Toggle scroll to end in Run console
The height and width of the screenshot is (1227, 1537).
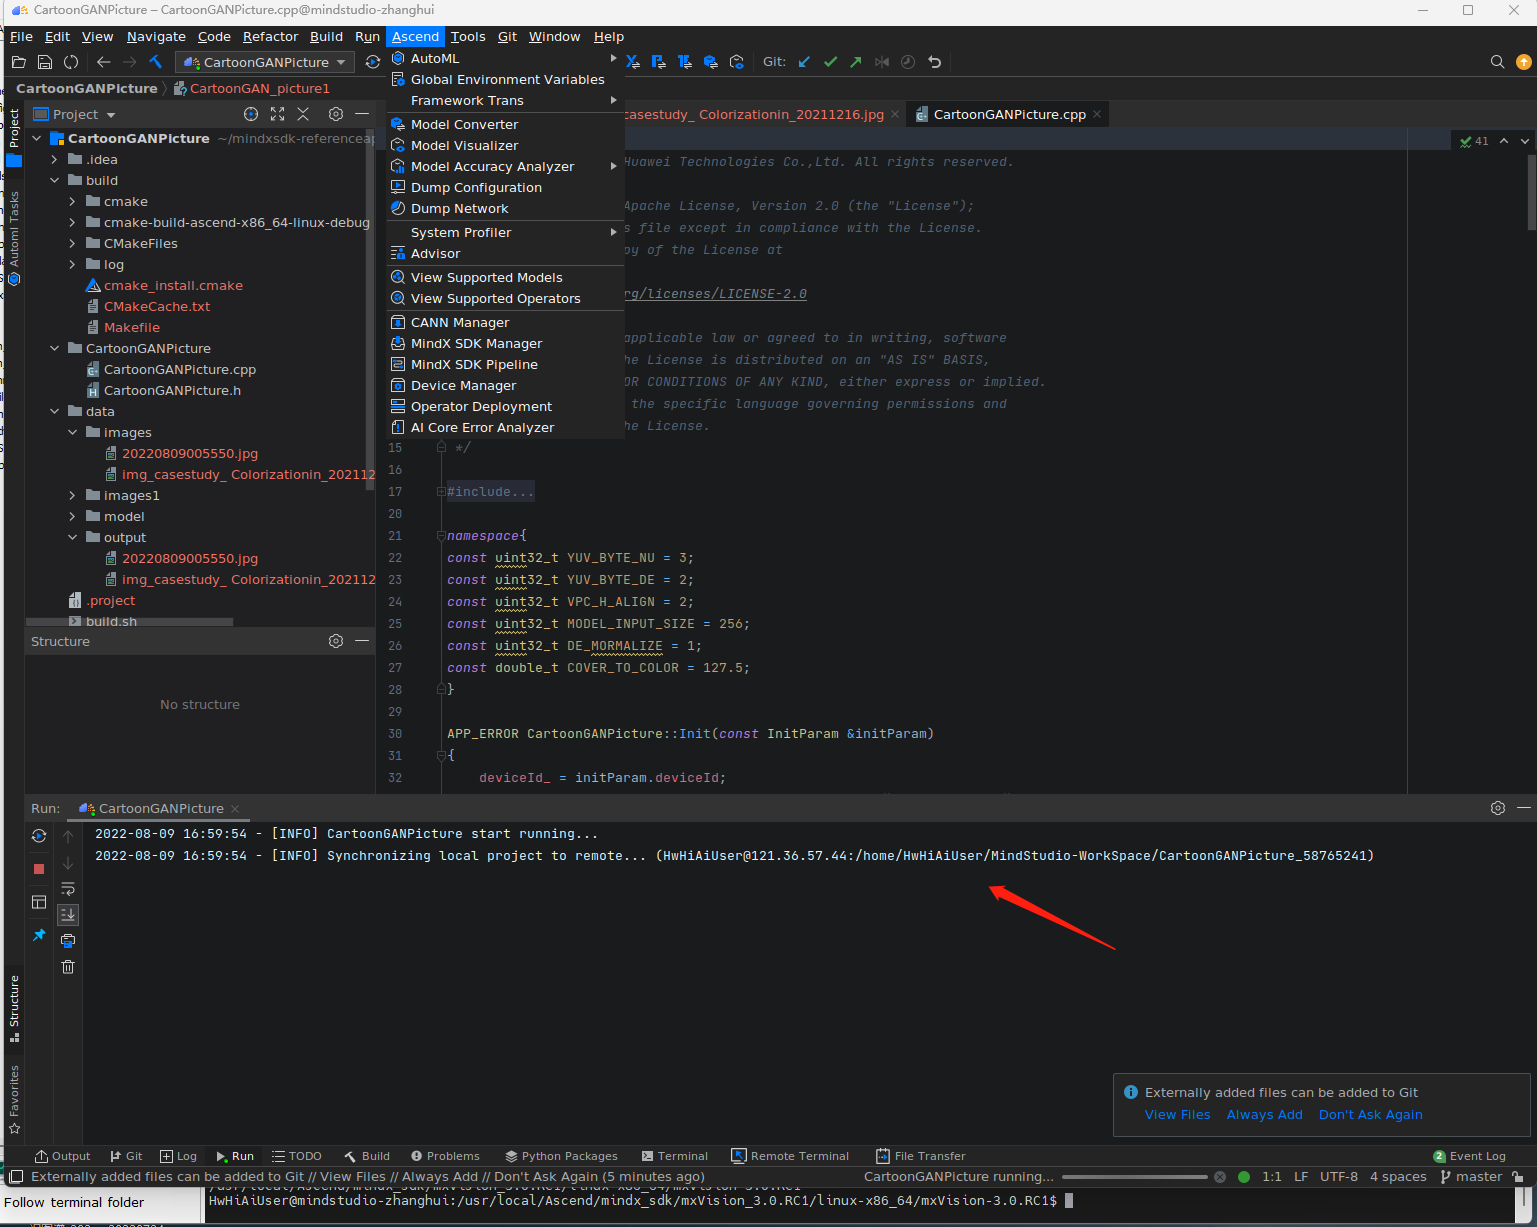[68, 914]
